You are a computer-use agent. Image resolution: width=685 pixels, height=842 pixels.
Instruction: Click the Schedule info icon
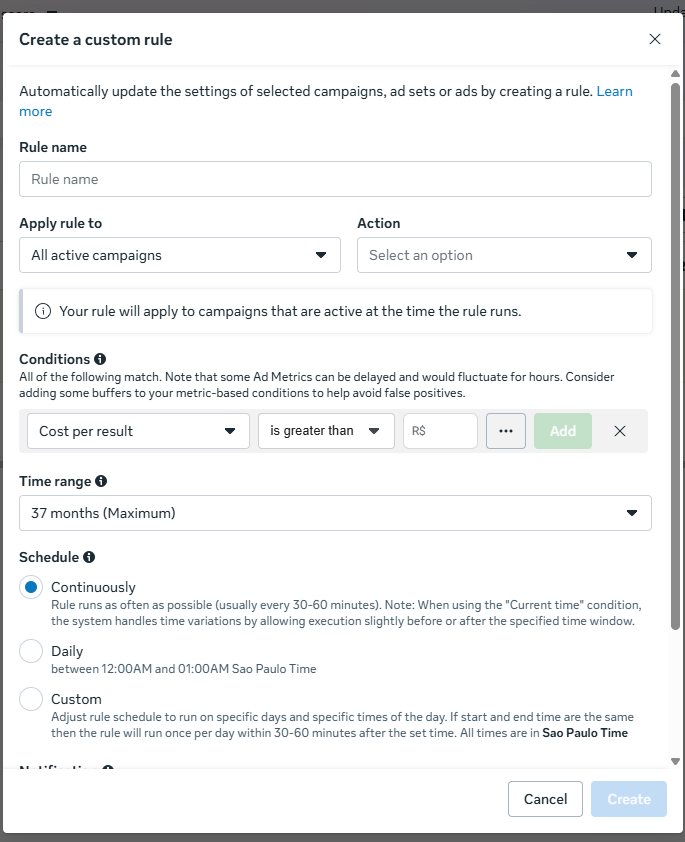pyautogui.click(x=89, y=557)
